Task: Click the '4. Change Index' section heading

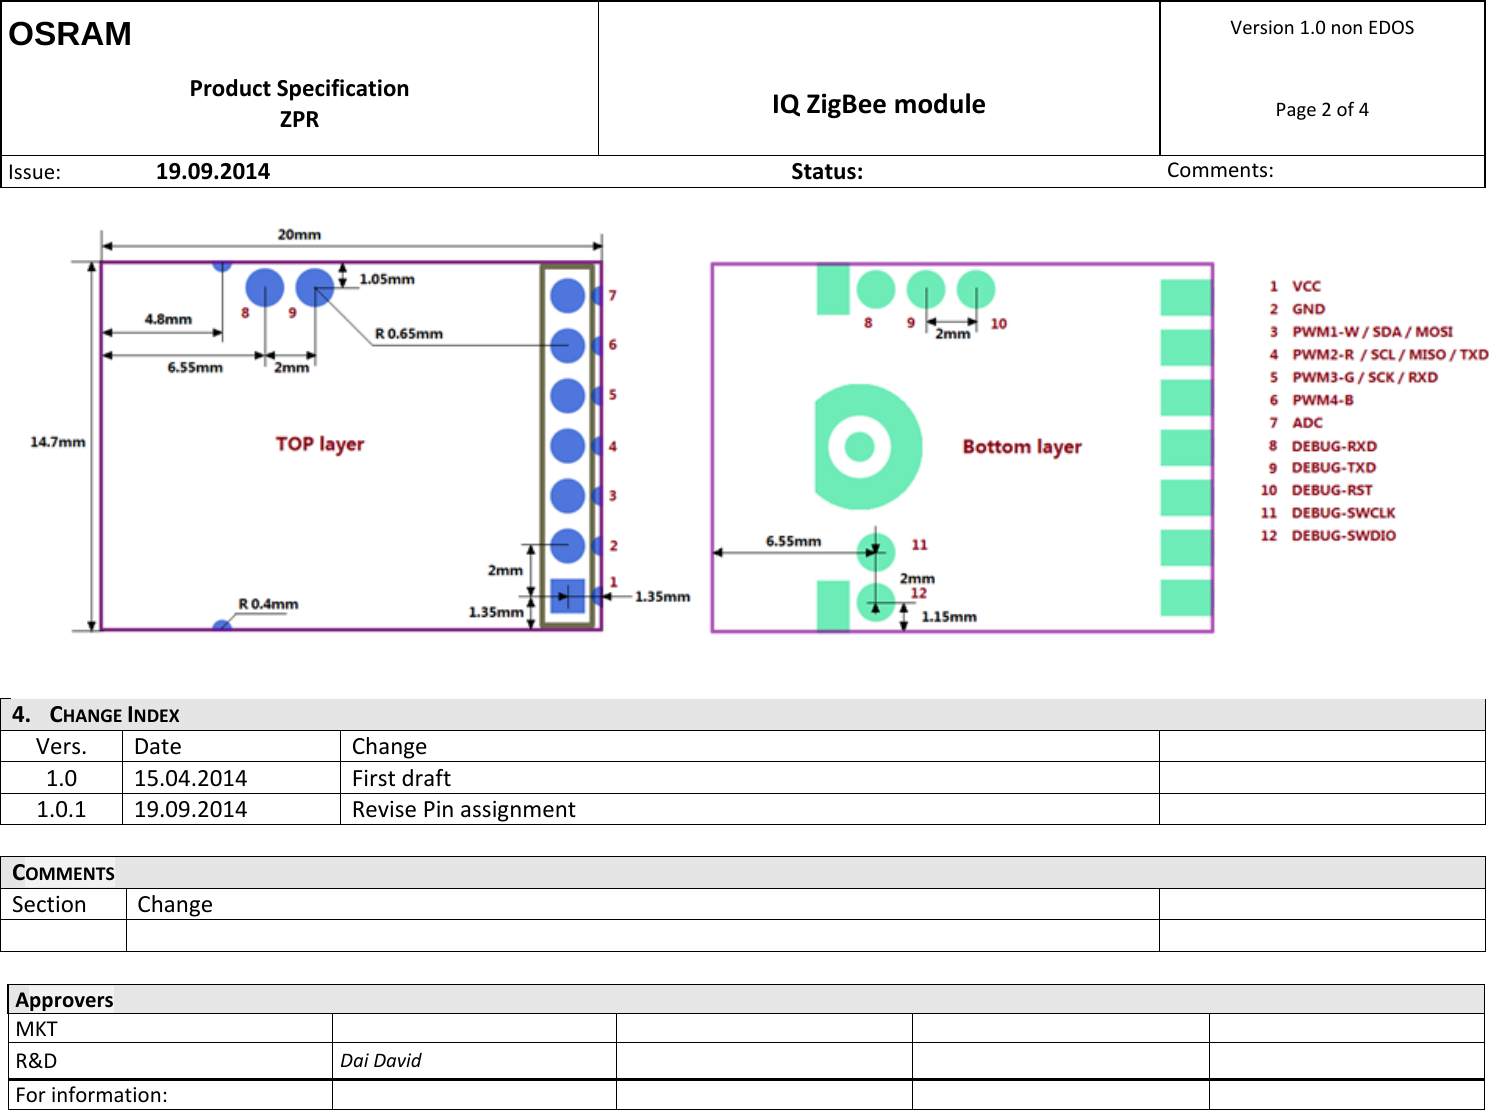Action: pos(96,715)
